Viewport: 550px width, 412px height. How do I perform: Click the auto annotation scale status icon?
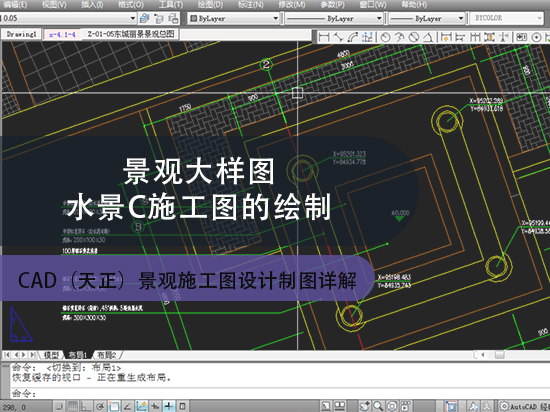pos(487,406)
